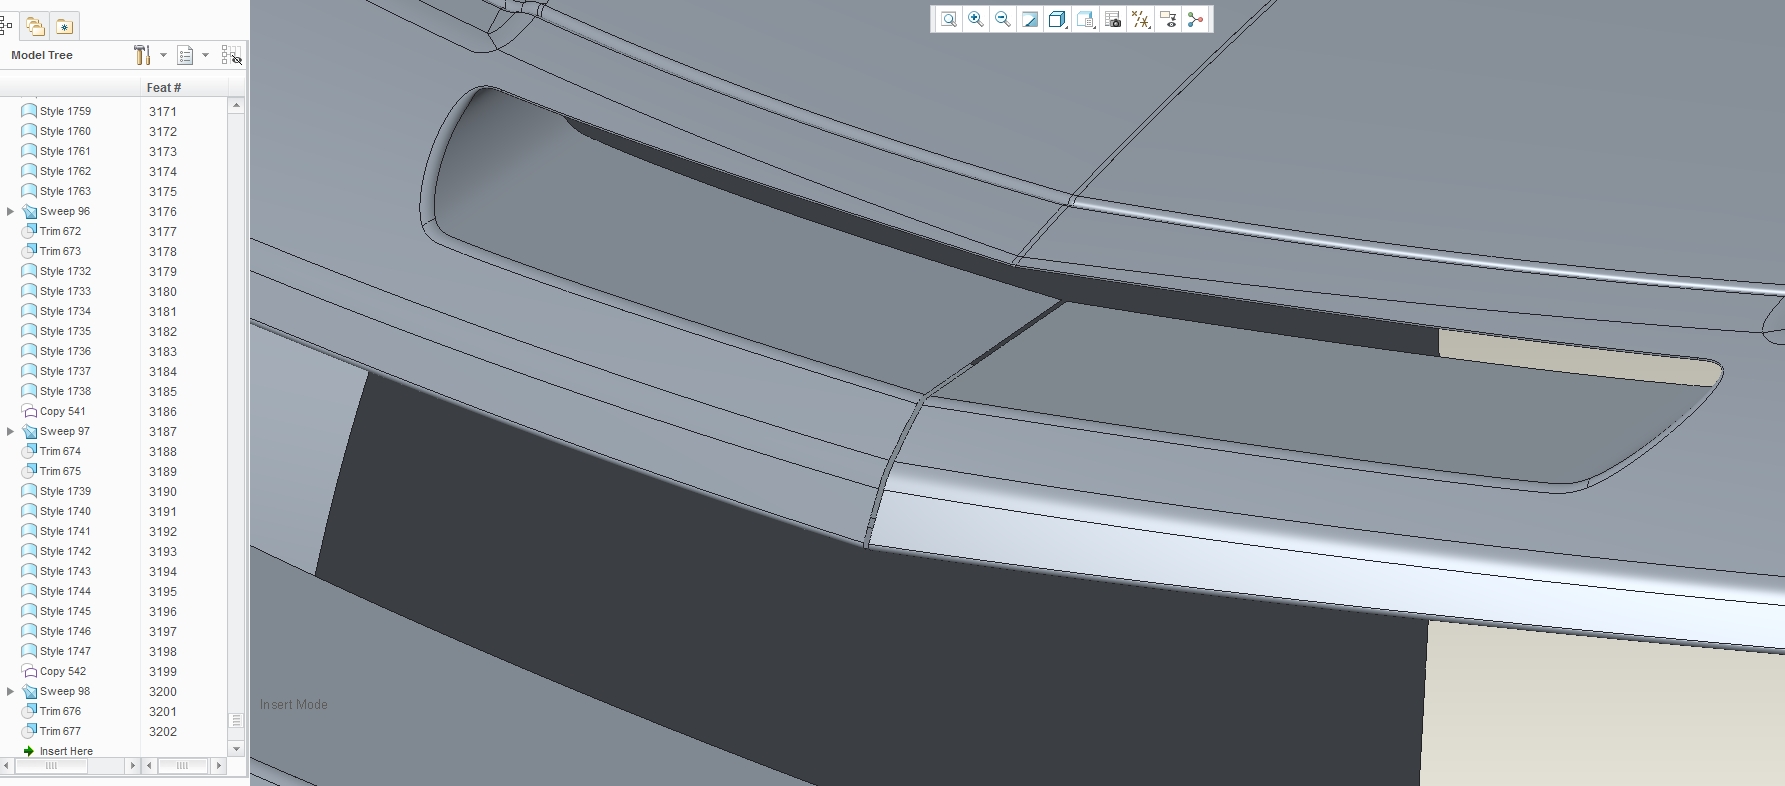Click the feature number 3202 cell
Image resolution: width=1785 pixels, height=786 pixels.
[163, 731]
